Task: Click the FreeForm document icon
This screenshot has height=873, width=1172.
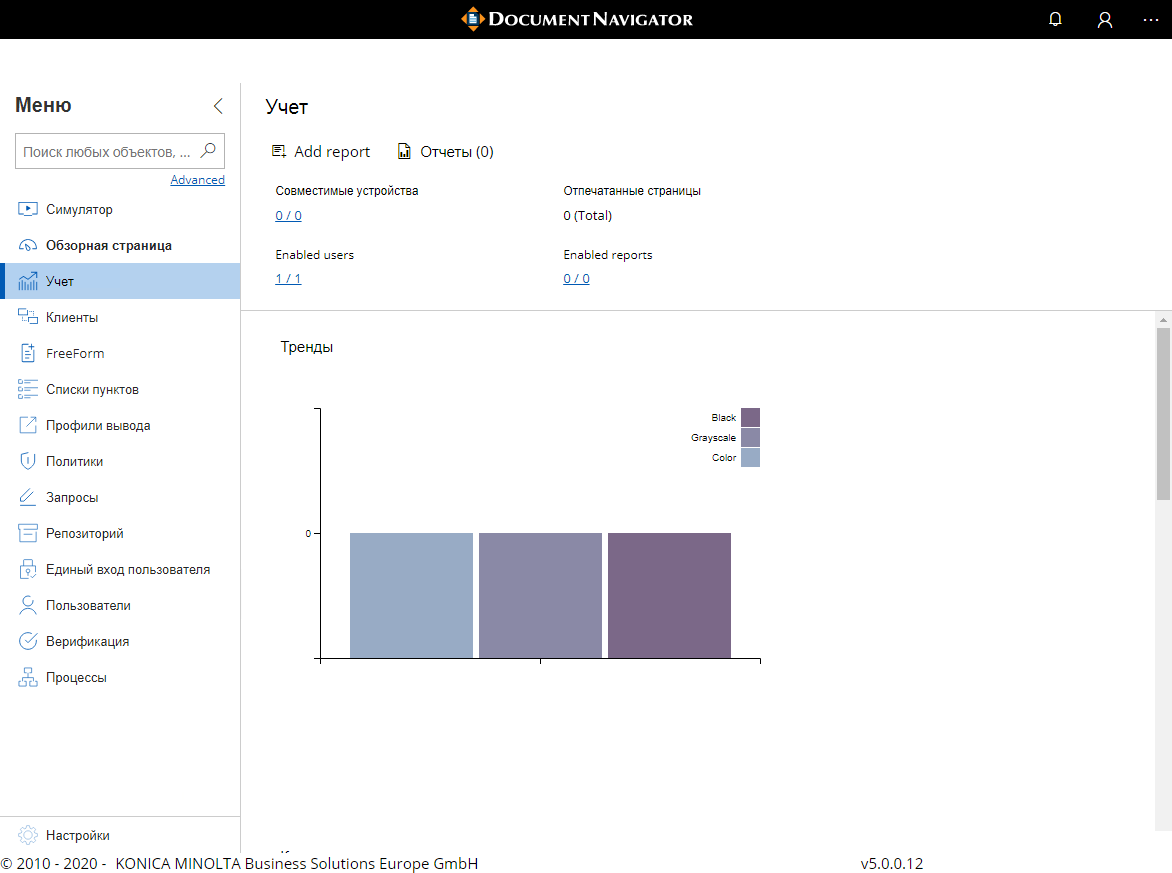Action: click(x=28, y=353)
